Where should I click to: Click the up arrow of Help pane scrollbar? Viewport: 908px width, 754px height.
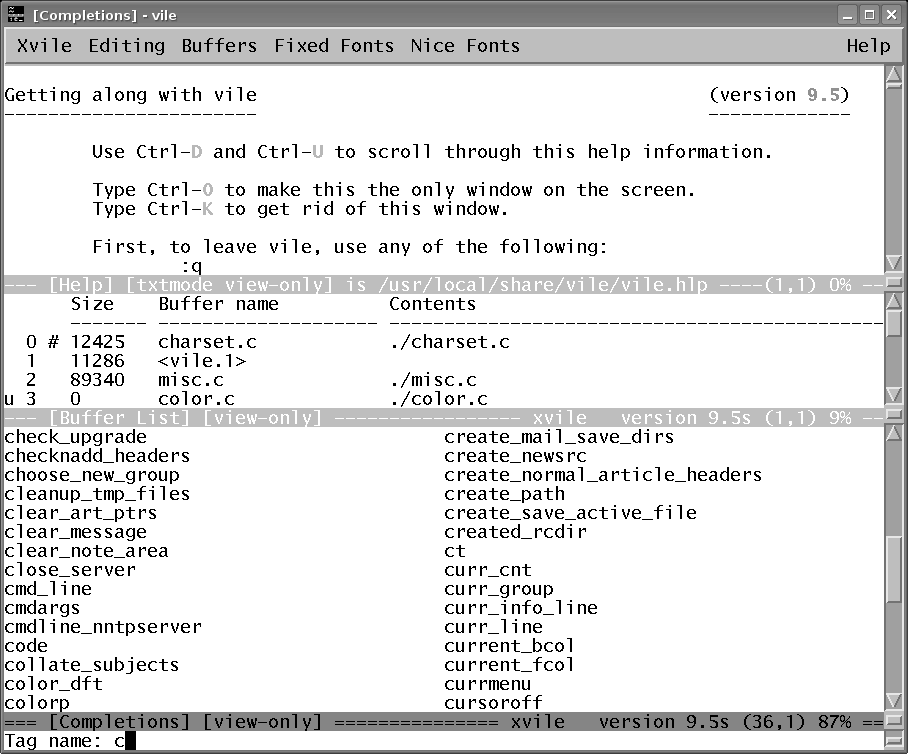click(893, 76)
